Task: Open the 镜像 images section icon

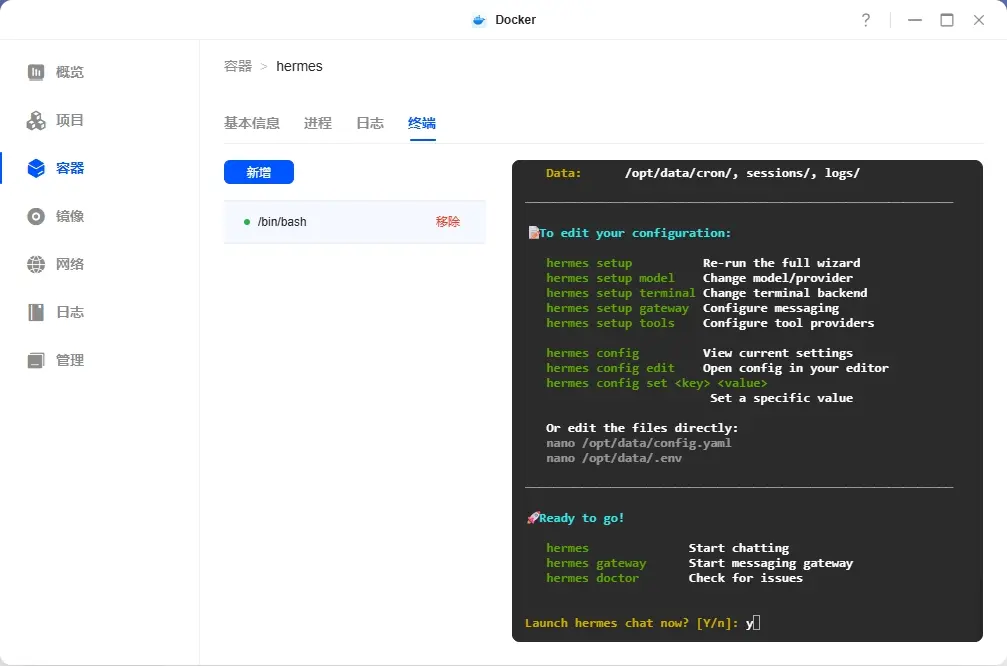Action: 34,215
